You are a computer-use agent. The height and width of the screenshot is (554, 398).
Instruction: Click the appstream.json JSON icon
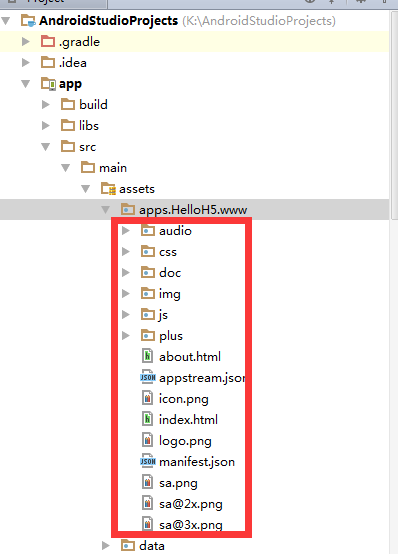(148, 377)
